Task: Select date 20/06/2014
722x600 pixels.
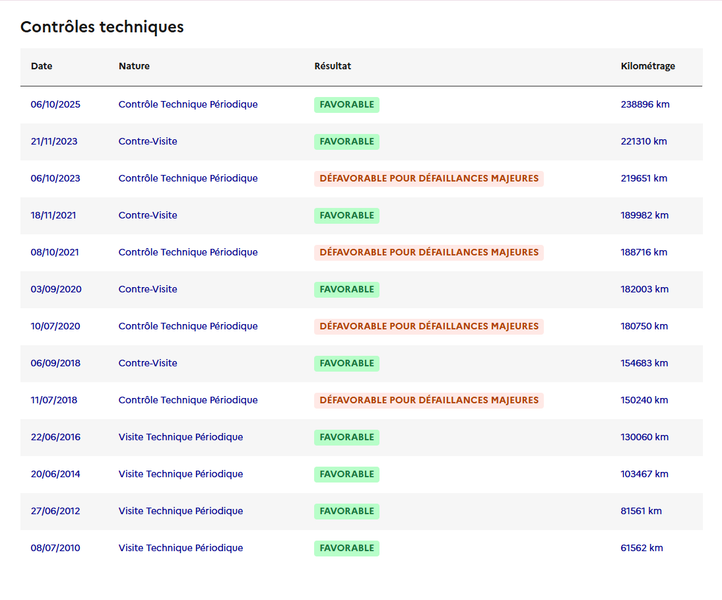Action: click(55, 474)
